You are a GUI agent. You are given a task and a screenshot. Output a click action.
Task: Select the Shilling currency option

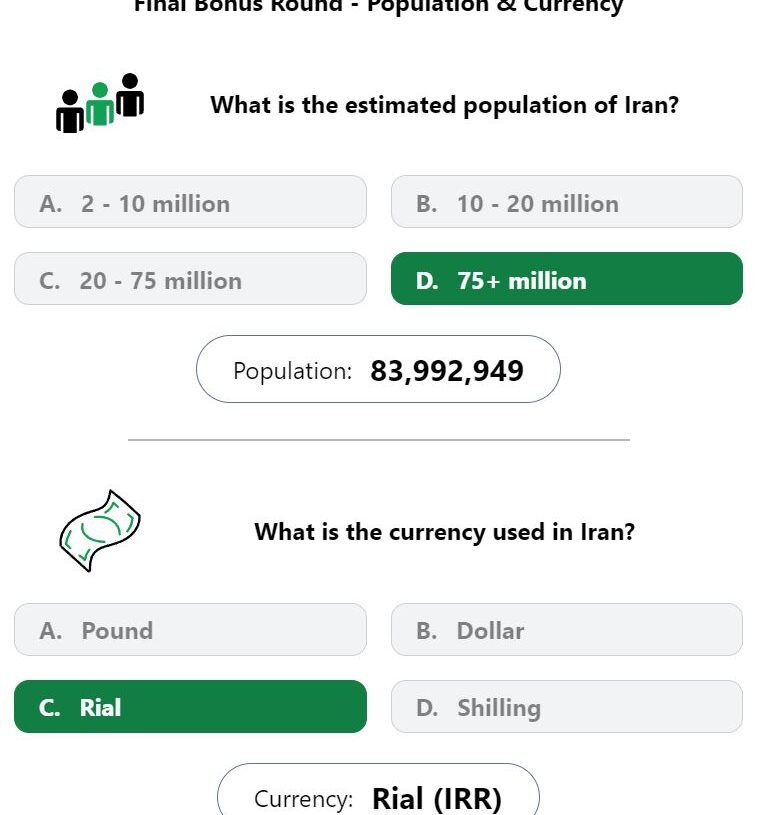coord(567,706)
